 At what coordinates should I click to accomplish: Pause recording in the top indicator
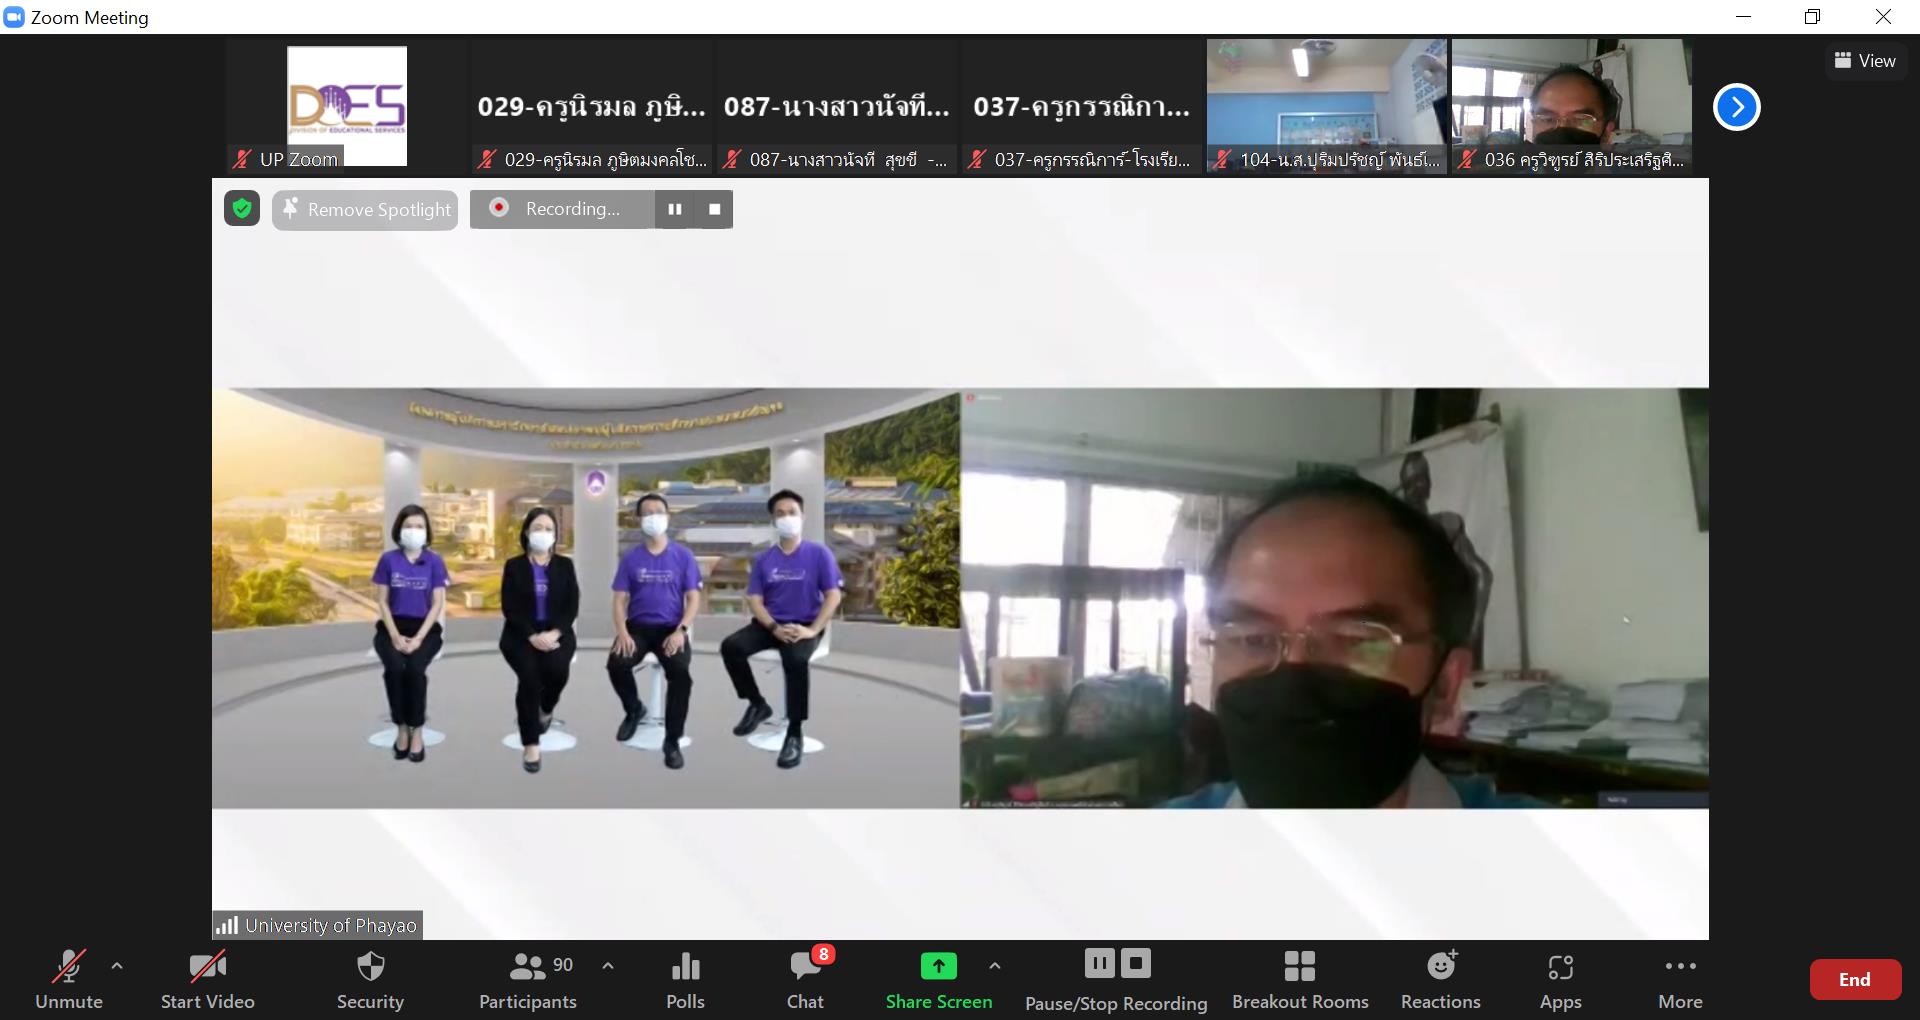tap(675, 209)
